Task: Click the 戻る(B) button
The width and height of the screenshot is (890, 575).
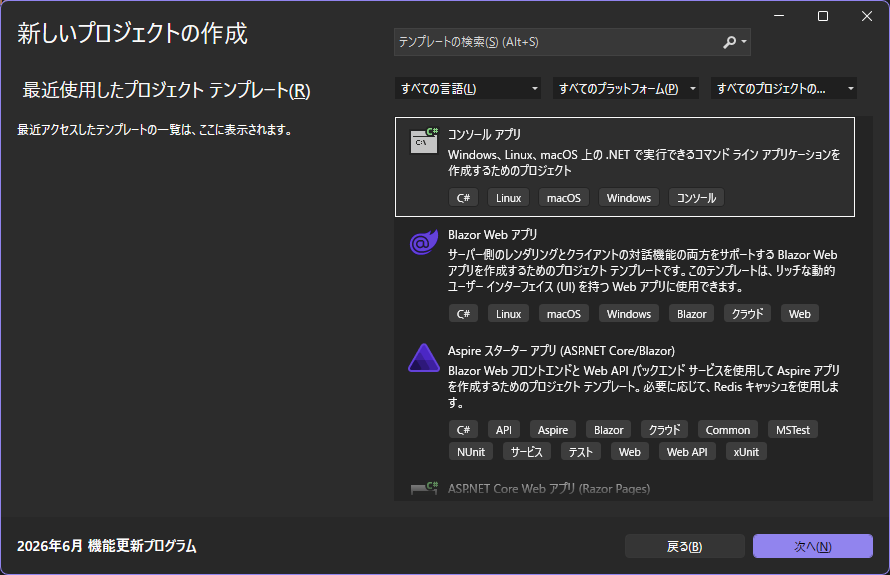Action: pos(685,546)
